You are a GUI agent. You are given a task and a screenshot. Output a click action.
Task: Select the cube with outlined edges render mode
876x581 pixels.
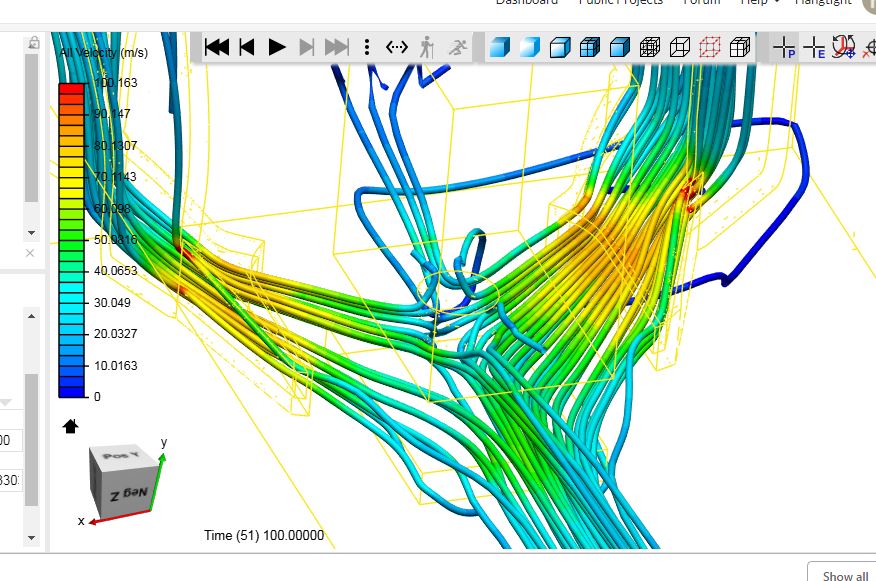pos(560,47)
